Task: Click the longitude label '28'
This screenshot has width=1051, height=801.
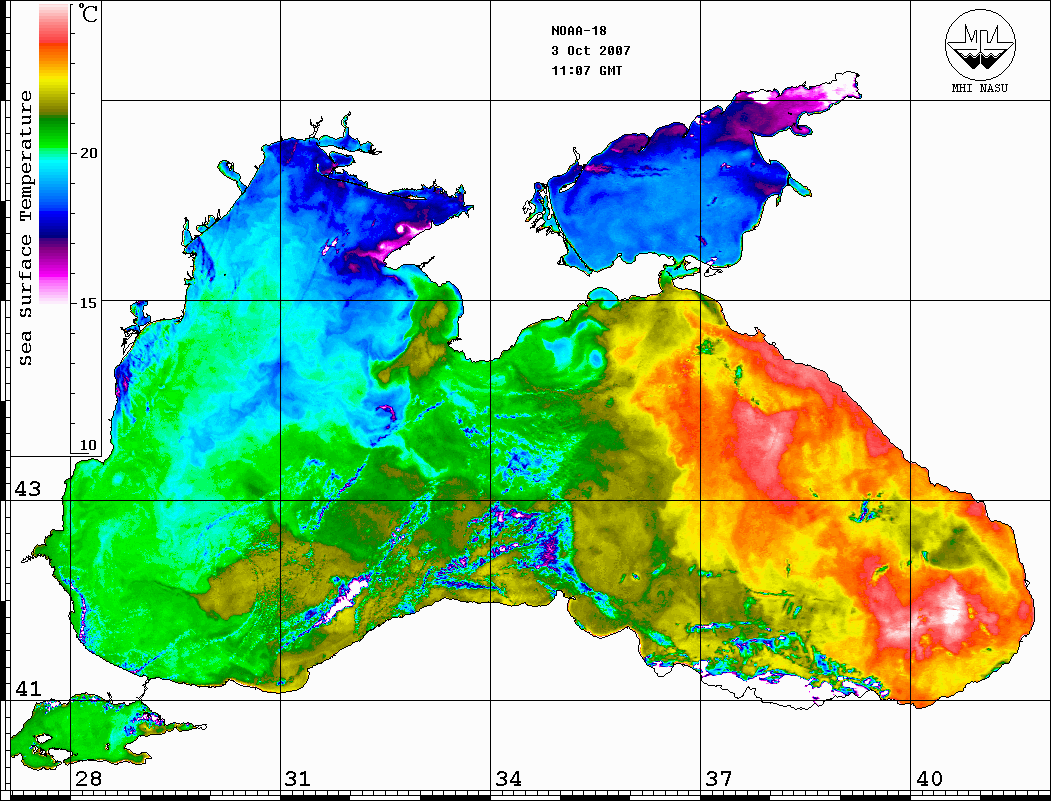Action: [88, 779]
